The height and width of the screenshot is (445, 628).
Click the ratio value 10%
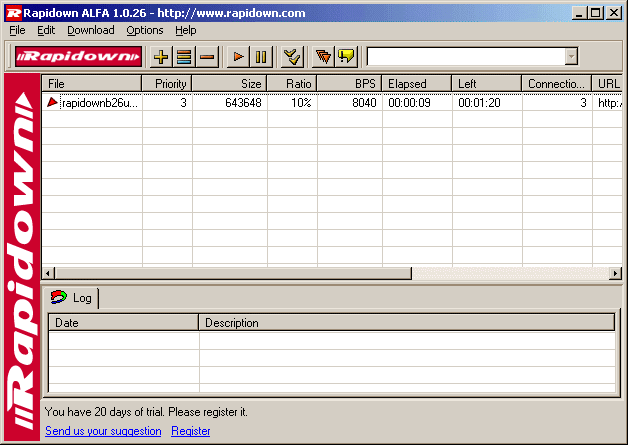(301, 103)
